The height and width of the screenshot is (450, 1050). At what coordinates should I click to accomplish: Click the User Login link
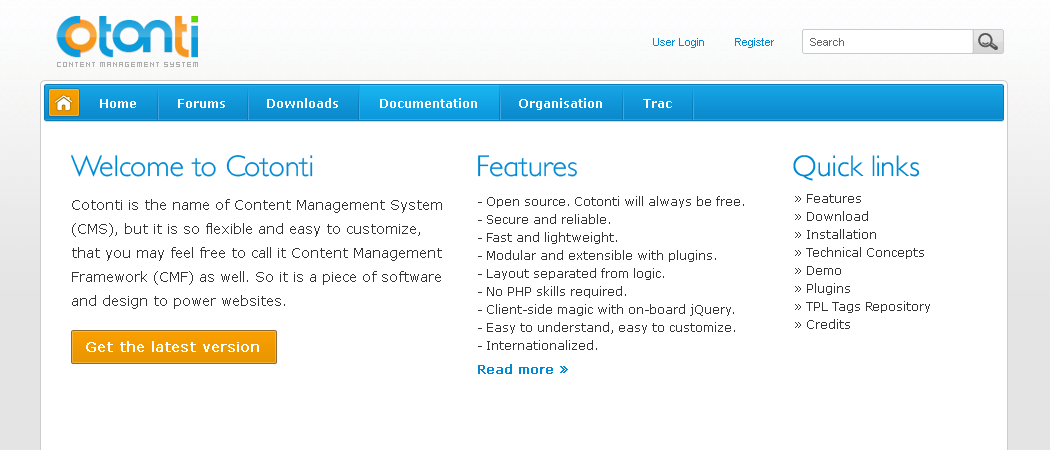coord(678,42)
